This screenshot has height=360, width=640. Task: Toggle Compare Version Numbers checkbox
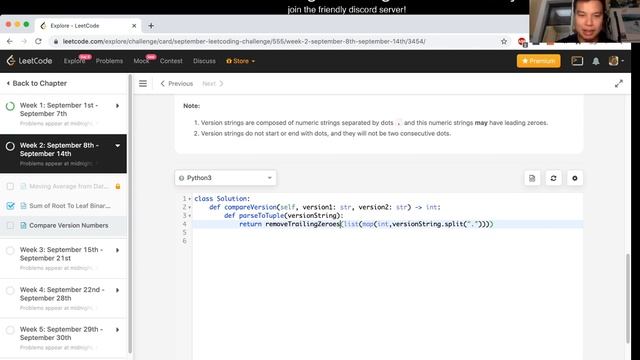tap(10, 225)
